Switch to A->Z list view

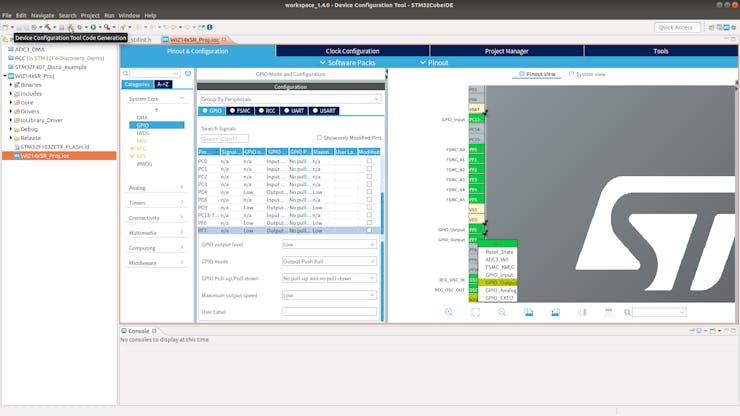pos(163,84)
